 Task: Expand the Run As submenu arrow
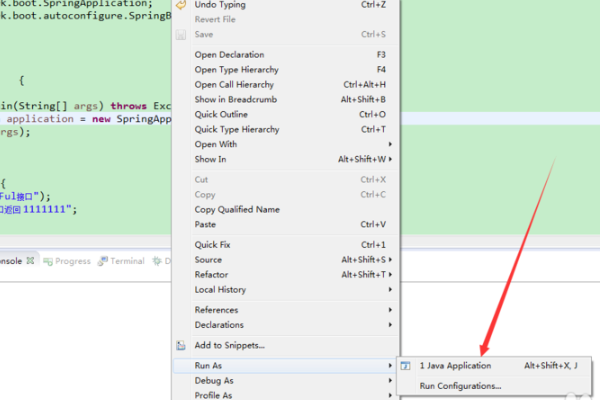click(x=390, y=366)
